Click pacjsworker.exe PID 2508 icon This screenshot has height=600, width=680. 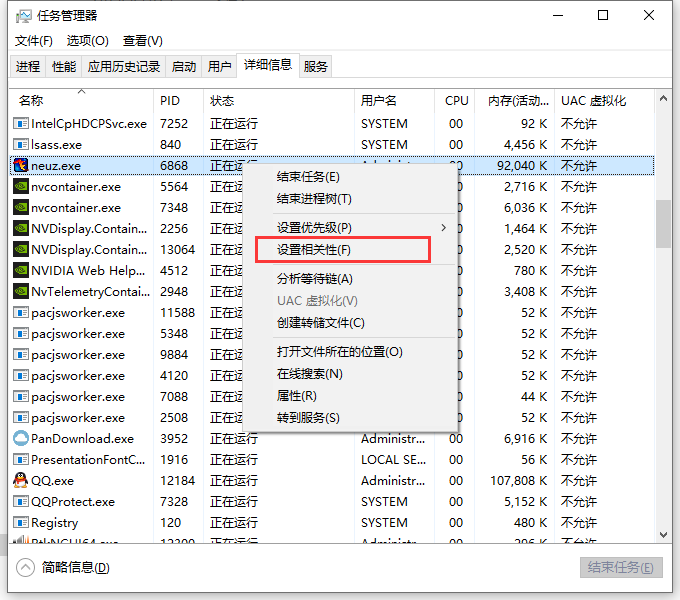click(x=20, y=417)
